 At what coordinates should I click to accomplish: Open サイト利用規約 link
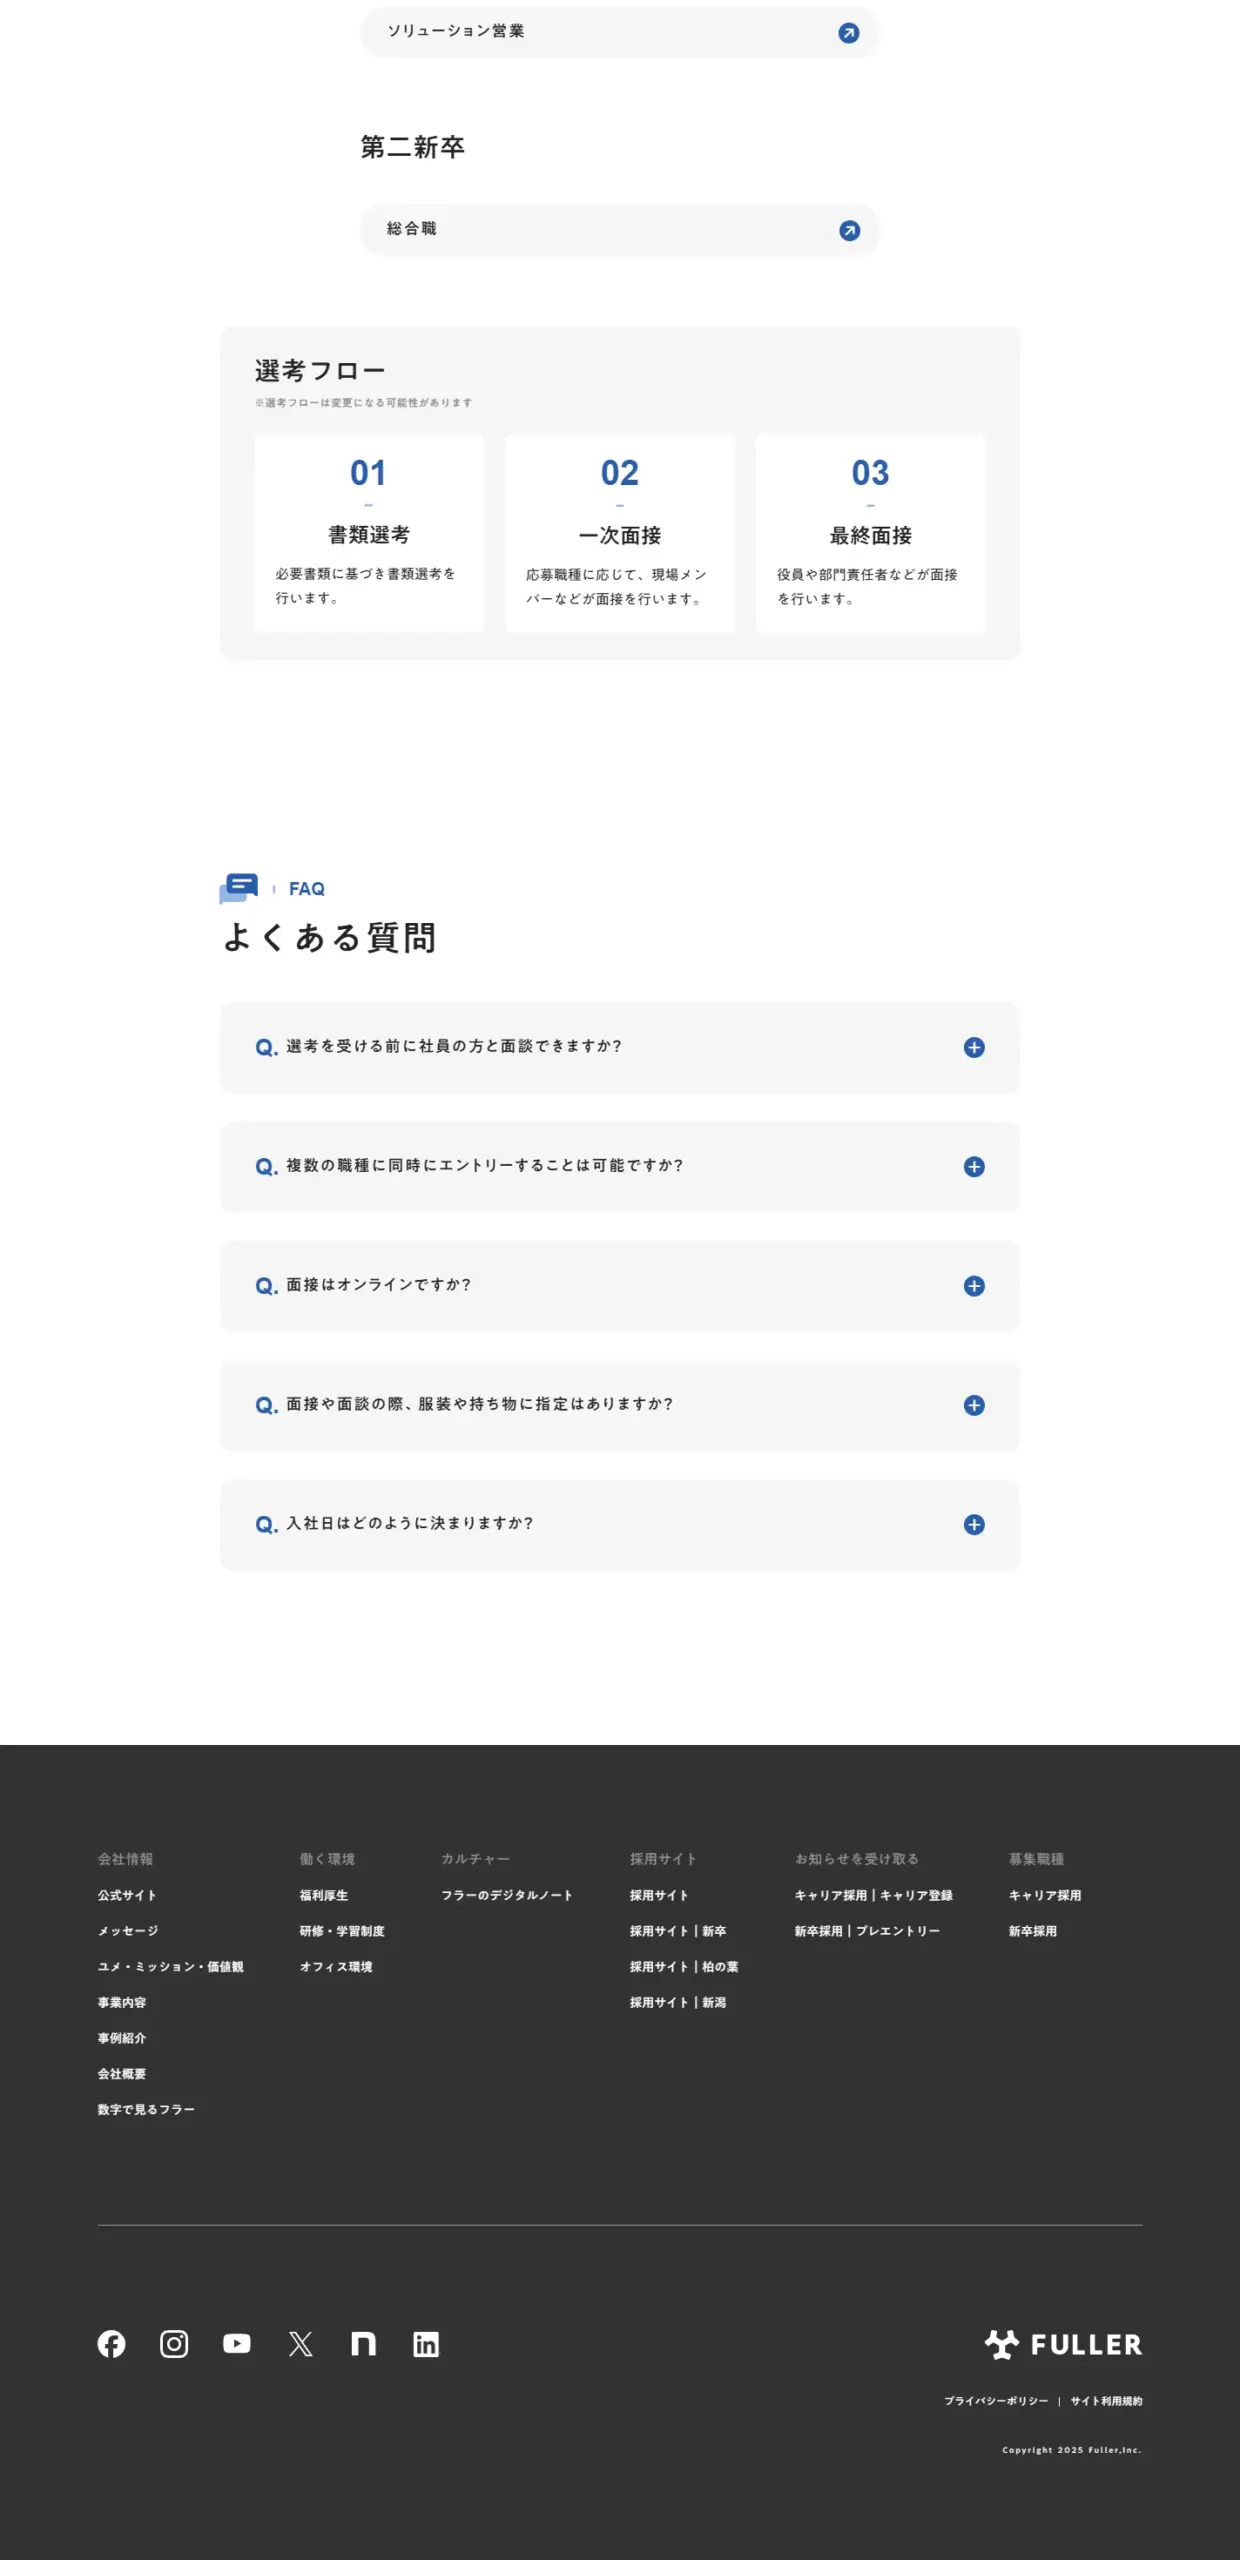[1106, 2401]
